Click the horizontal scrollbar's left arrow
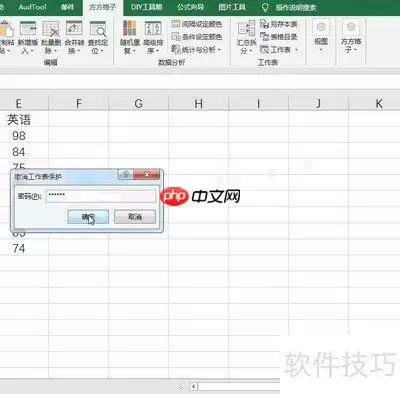Screen dimensions: 400x394 click(x=193, y=386)
